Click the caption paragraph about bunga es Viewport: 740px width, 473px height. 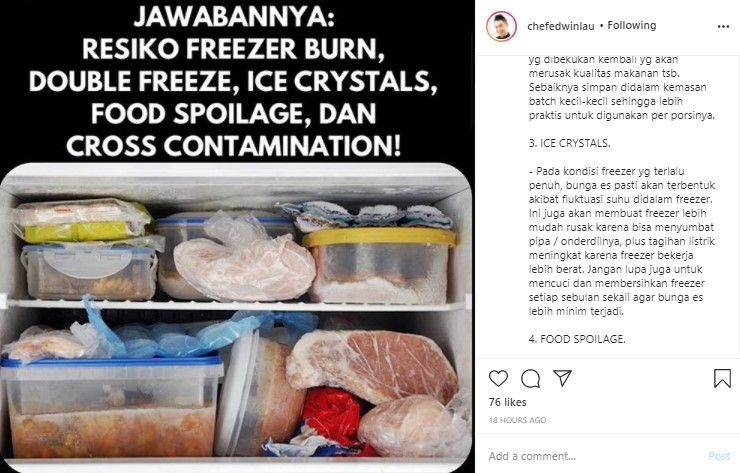click(x=622, y=241)
